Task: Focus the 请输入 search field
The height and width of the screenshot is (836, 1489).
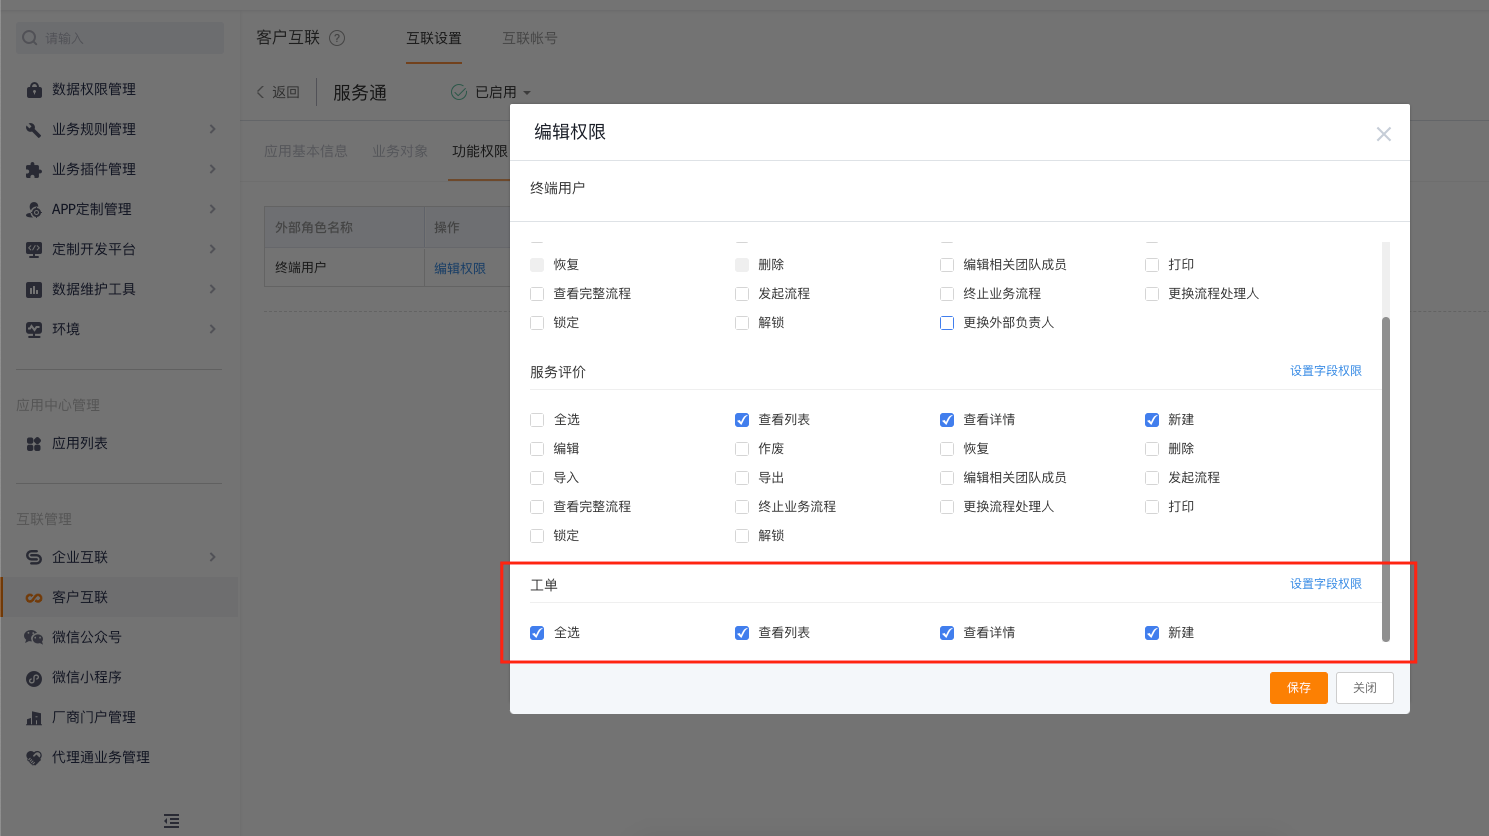Action: click(120, 38)
